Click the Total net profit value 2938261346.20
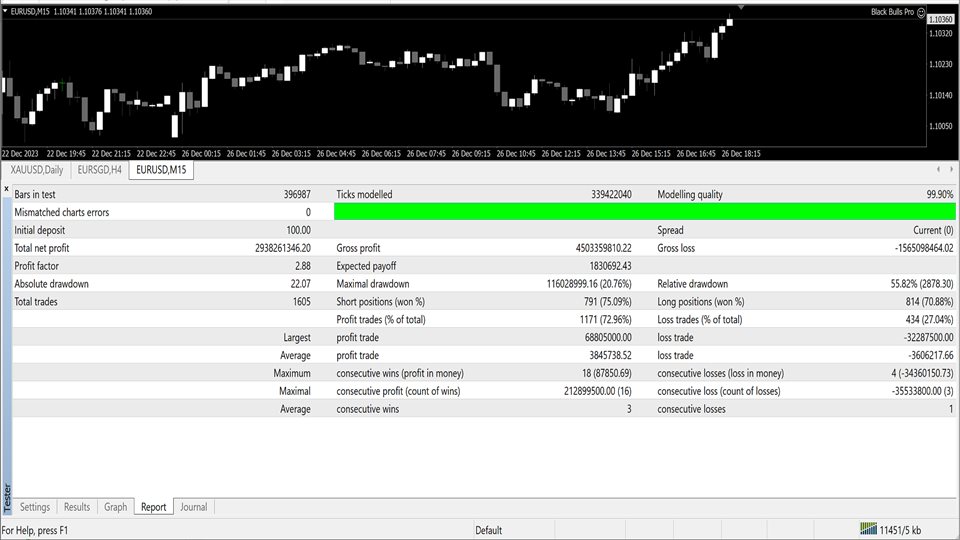This screenshot has height=540, width=960. pos(283,248)
